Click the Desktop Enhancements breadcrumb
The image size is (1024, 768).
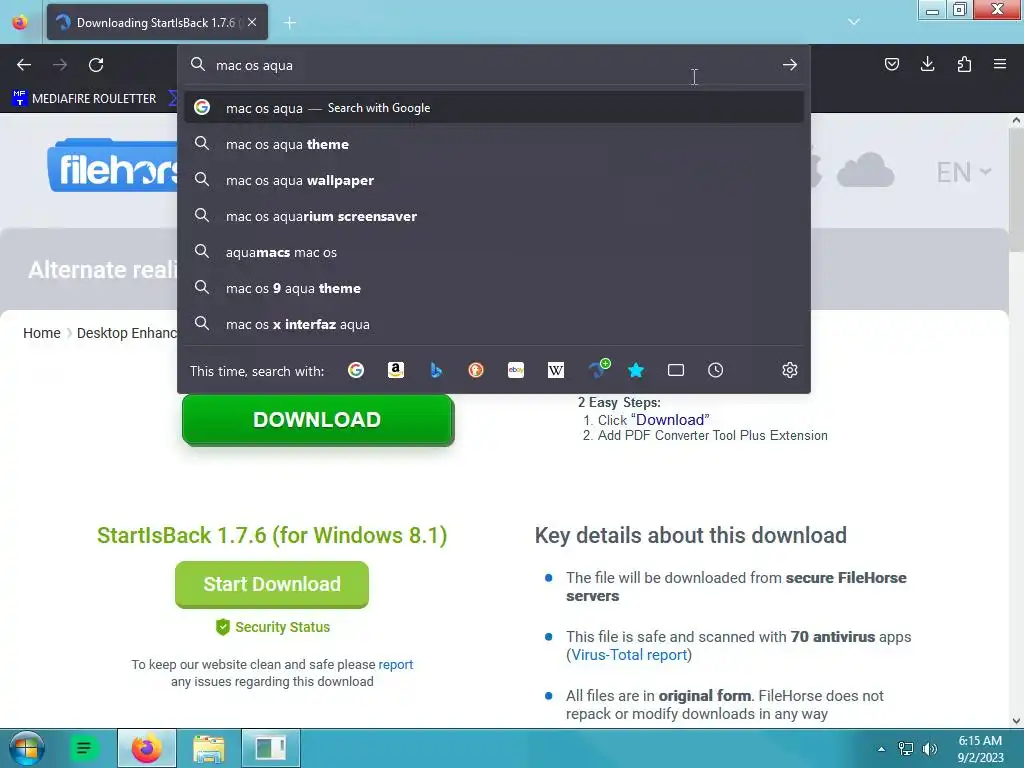127,333
